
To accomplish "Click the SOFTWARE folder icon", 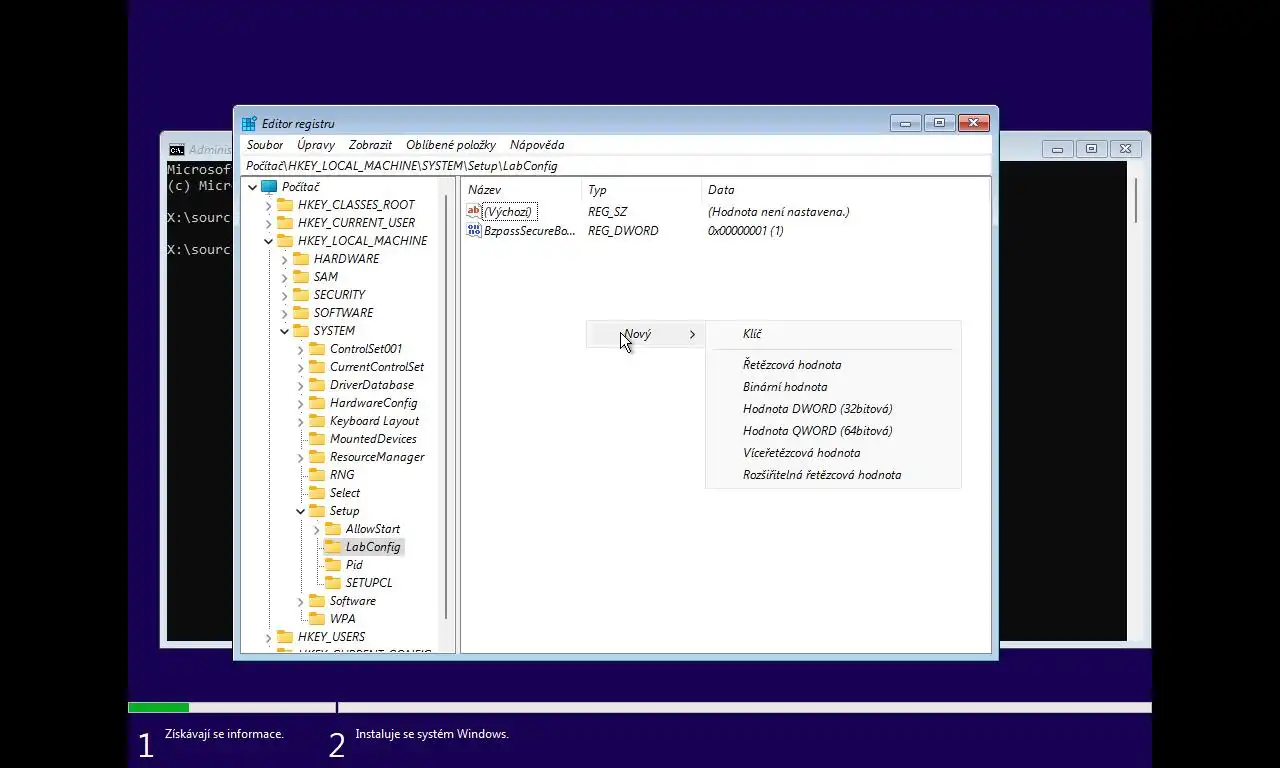I will [x=301, y=313].
